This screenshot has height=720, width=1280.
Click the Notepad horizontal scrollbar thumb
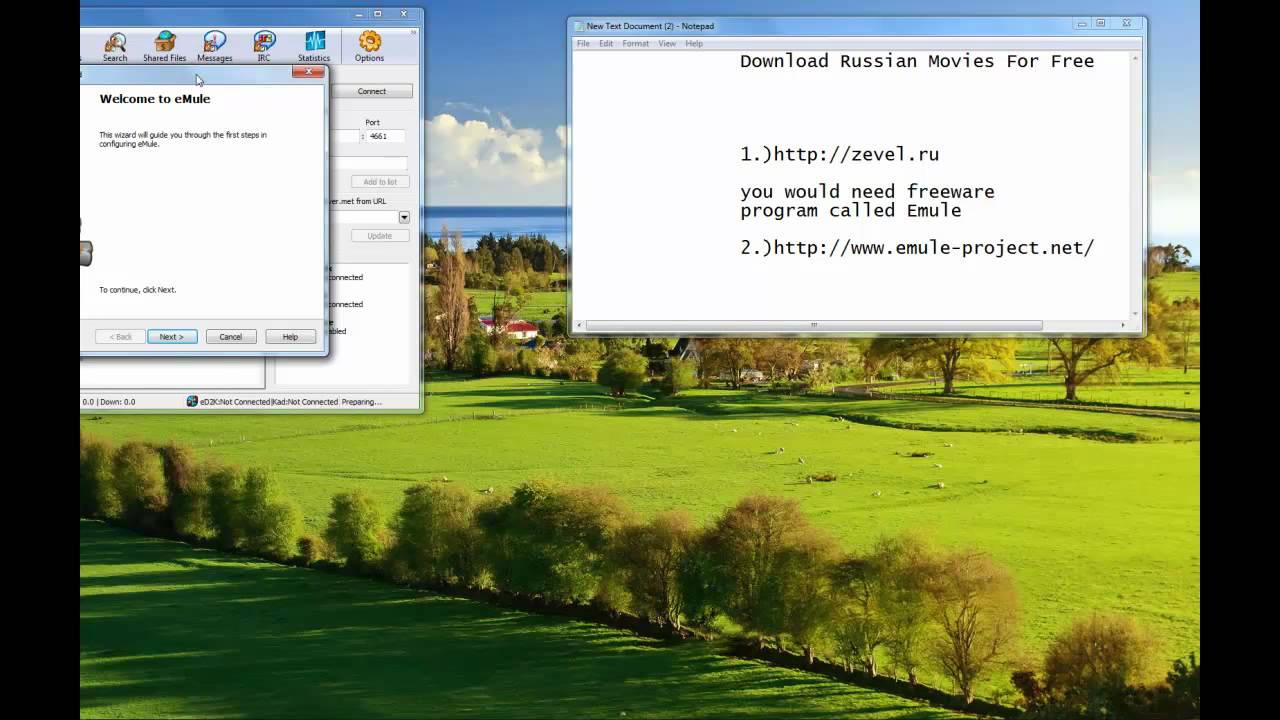[x=814, y=325]
